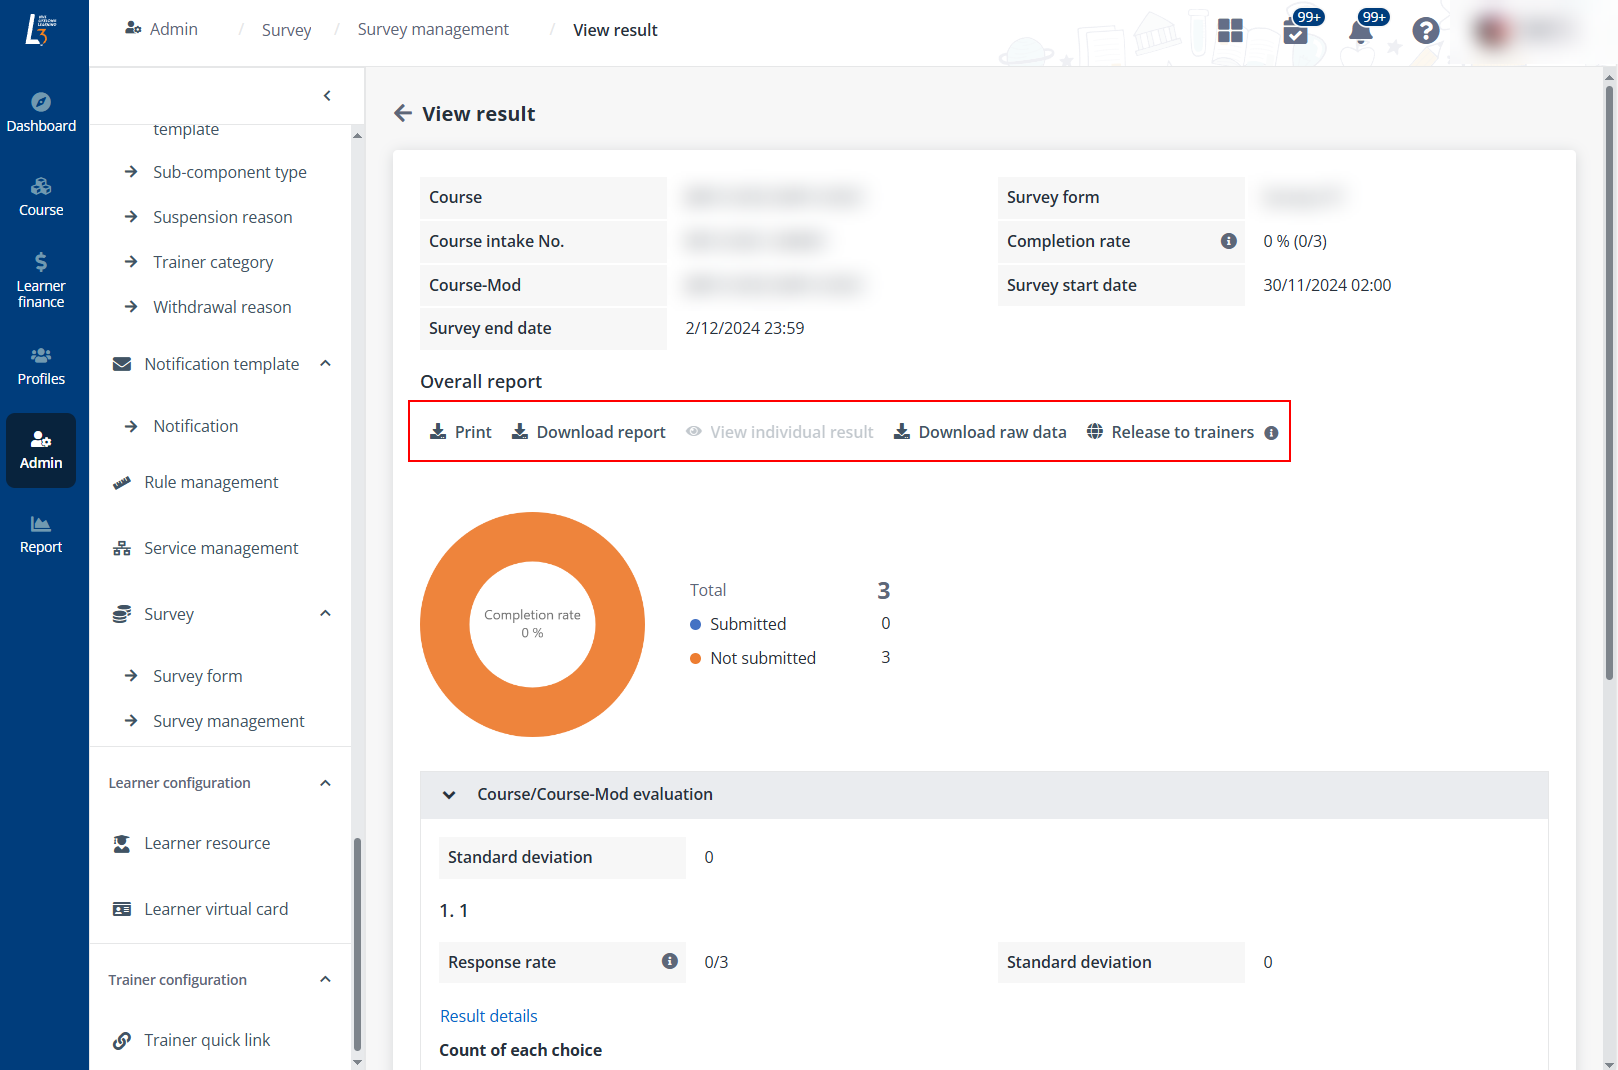This screenshot has height=1070, width=1618.
Task: Click info icon next to Release to trainers
Action: point(1271,433)
